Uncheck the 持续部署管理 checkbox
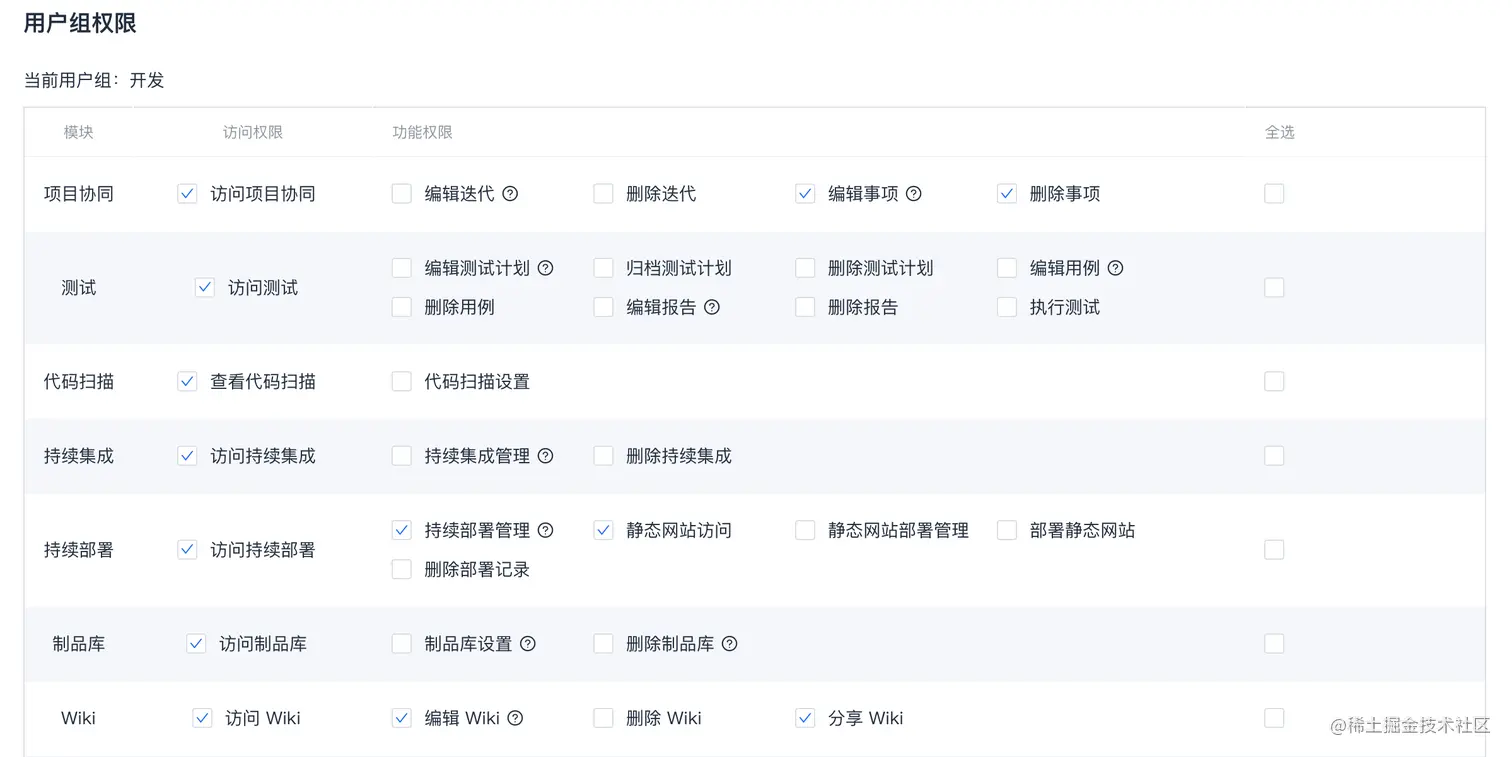This screenshot has height=757, width=1512. tap(402, 530)
